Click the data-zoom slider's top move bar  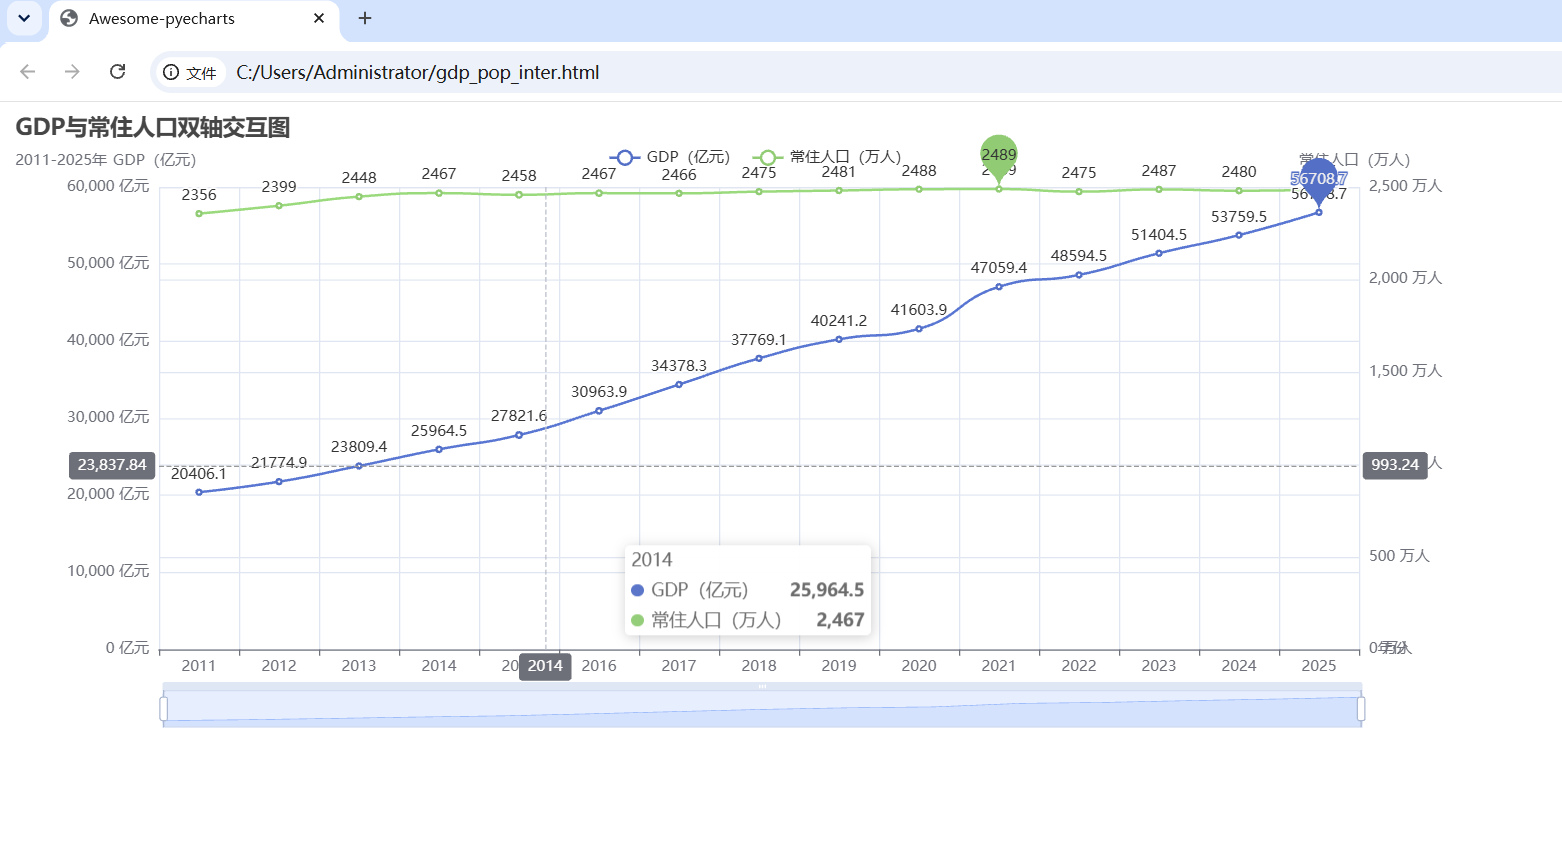pyautogui.click(x=762, y=686)
